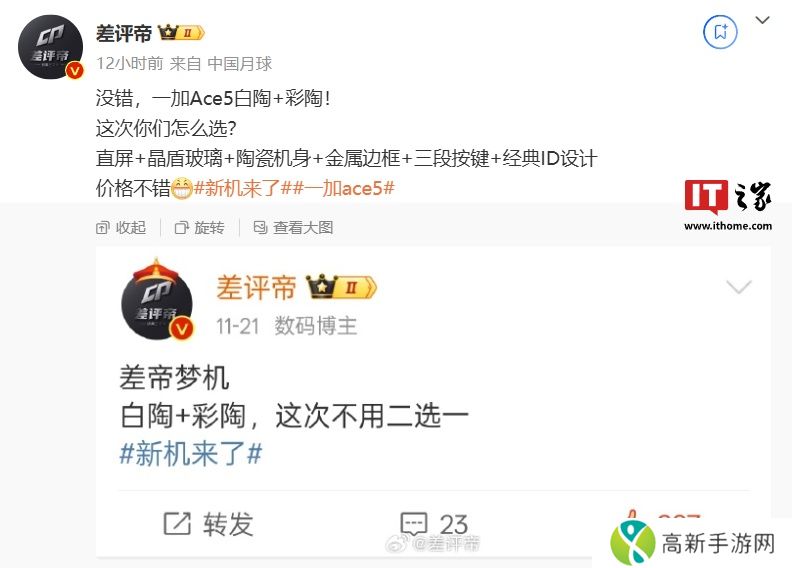Viewport: 792px width, 568px height.
Task: Click the crown membership badge beside top username
Action: tap(181, 33)
